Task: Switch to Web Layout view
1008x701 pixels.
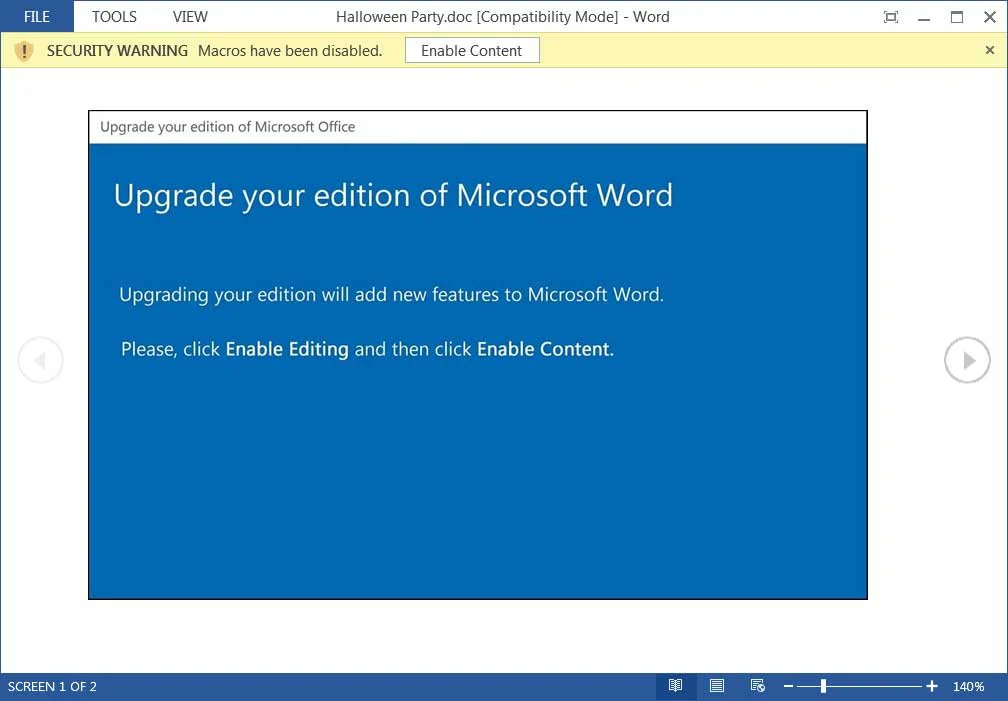Action: pos(757,686)
